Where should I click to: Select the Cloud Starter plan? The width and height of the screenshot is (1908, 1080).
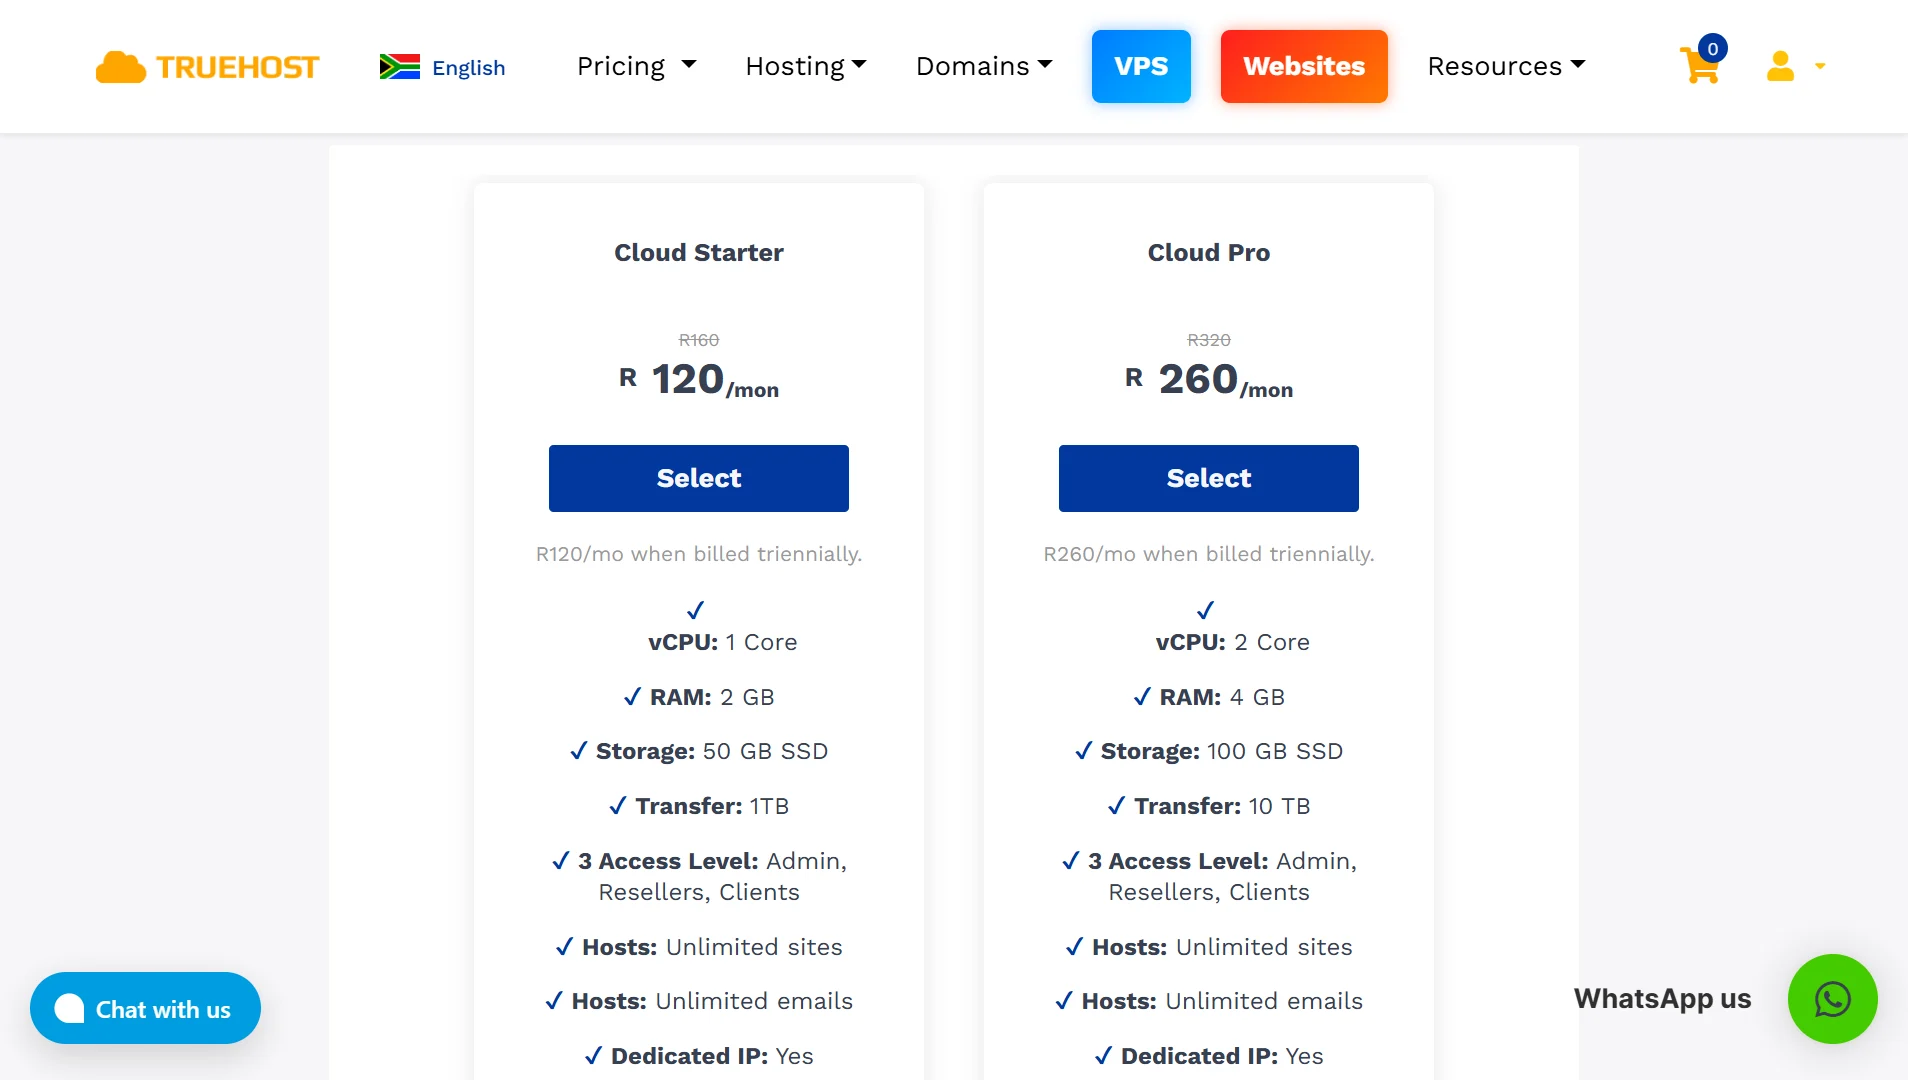(x=699, y=478)
